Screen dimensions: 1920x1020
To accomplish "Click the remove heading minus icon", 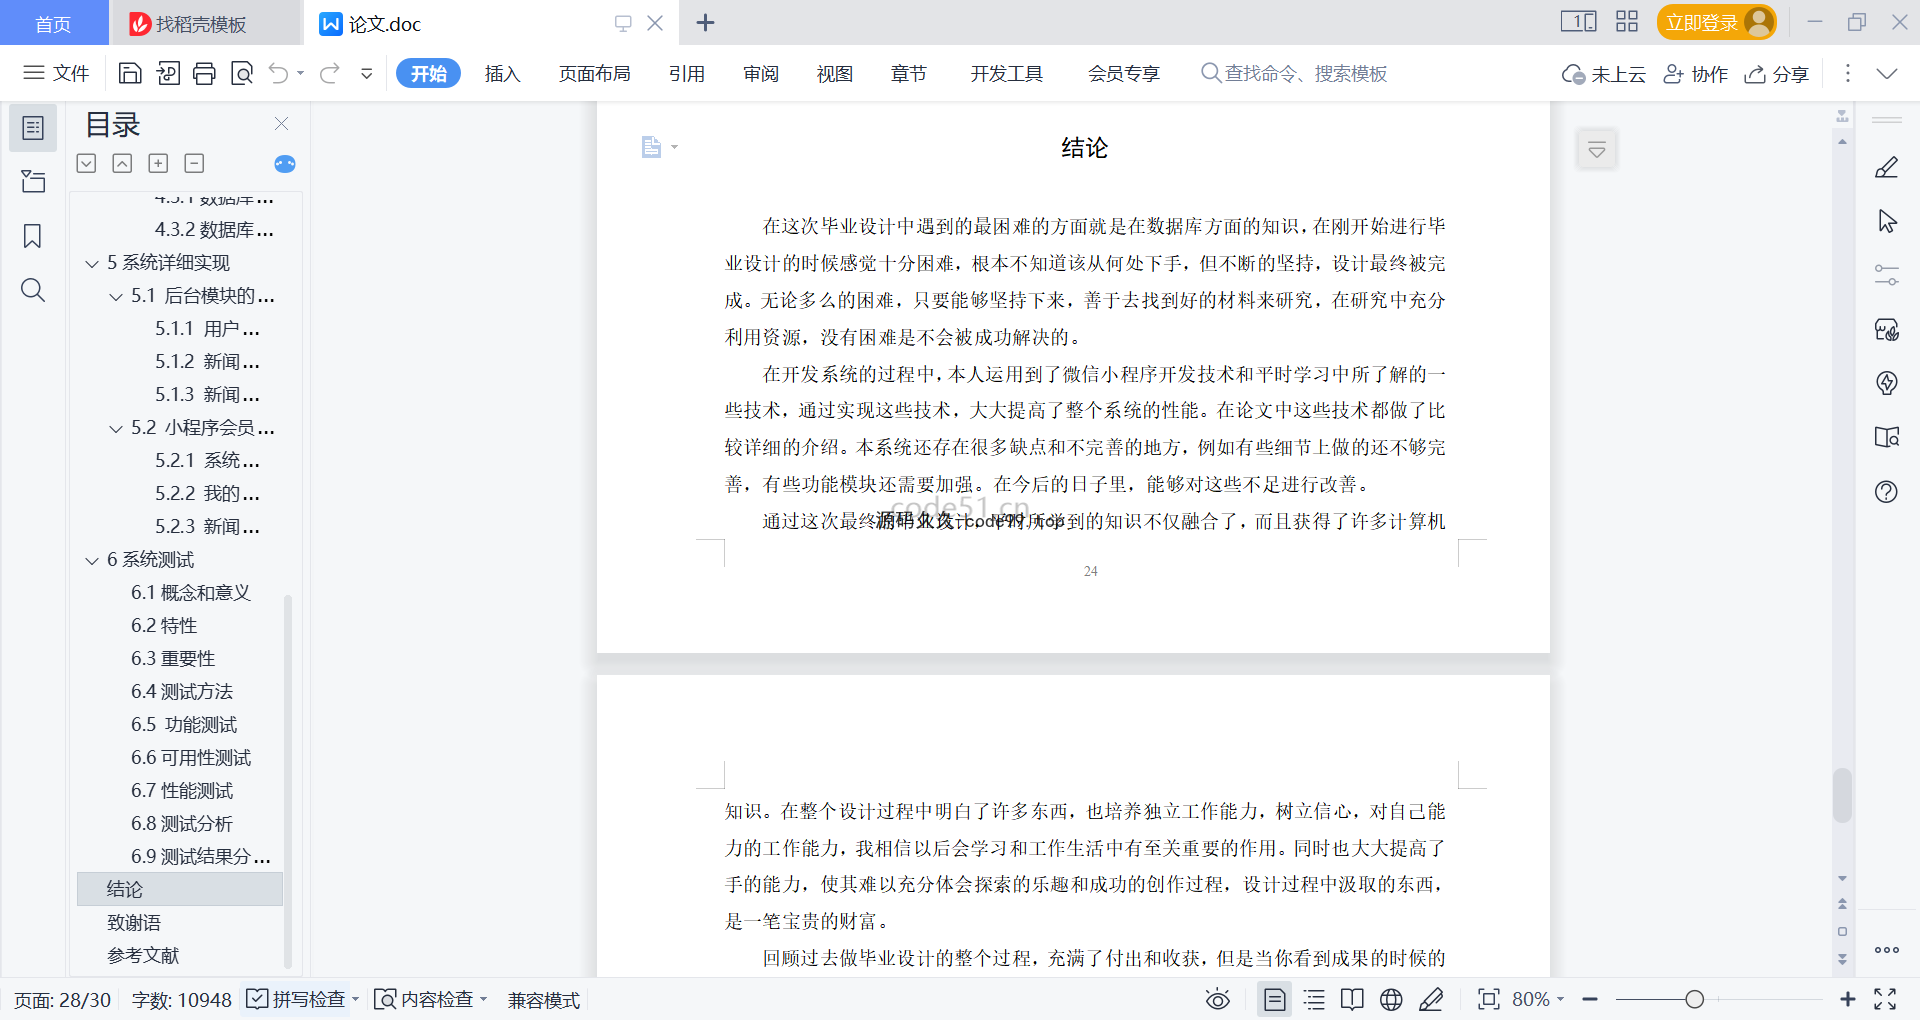I will (x=195, y=163).
